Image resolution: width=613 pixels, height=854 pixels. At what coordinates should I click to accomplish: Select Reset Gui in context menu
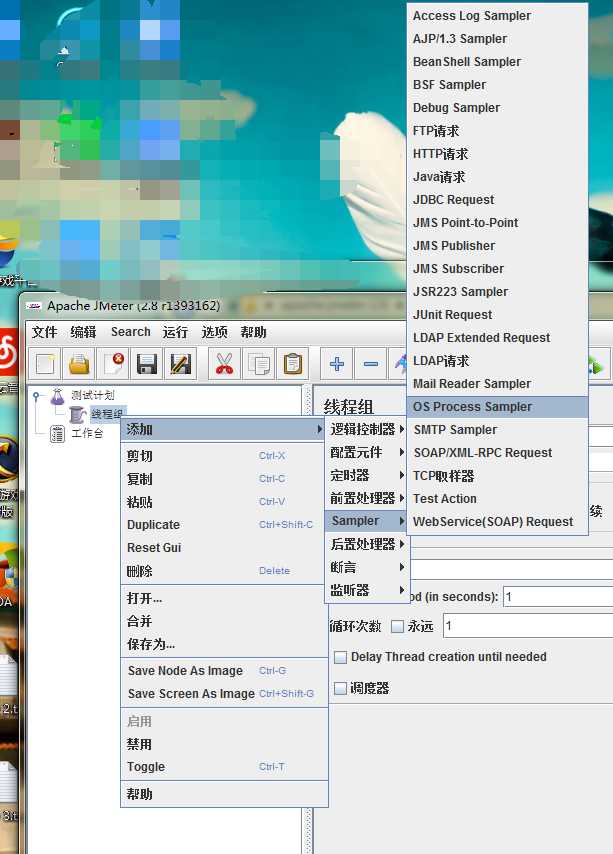223,548
